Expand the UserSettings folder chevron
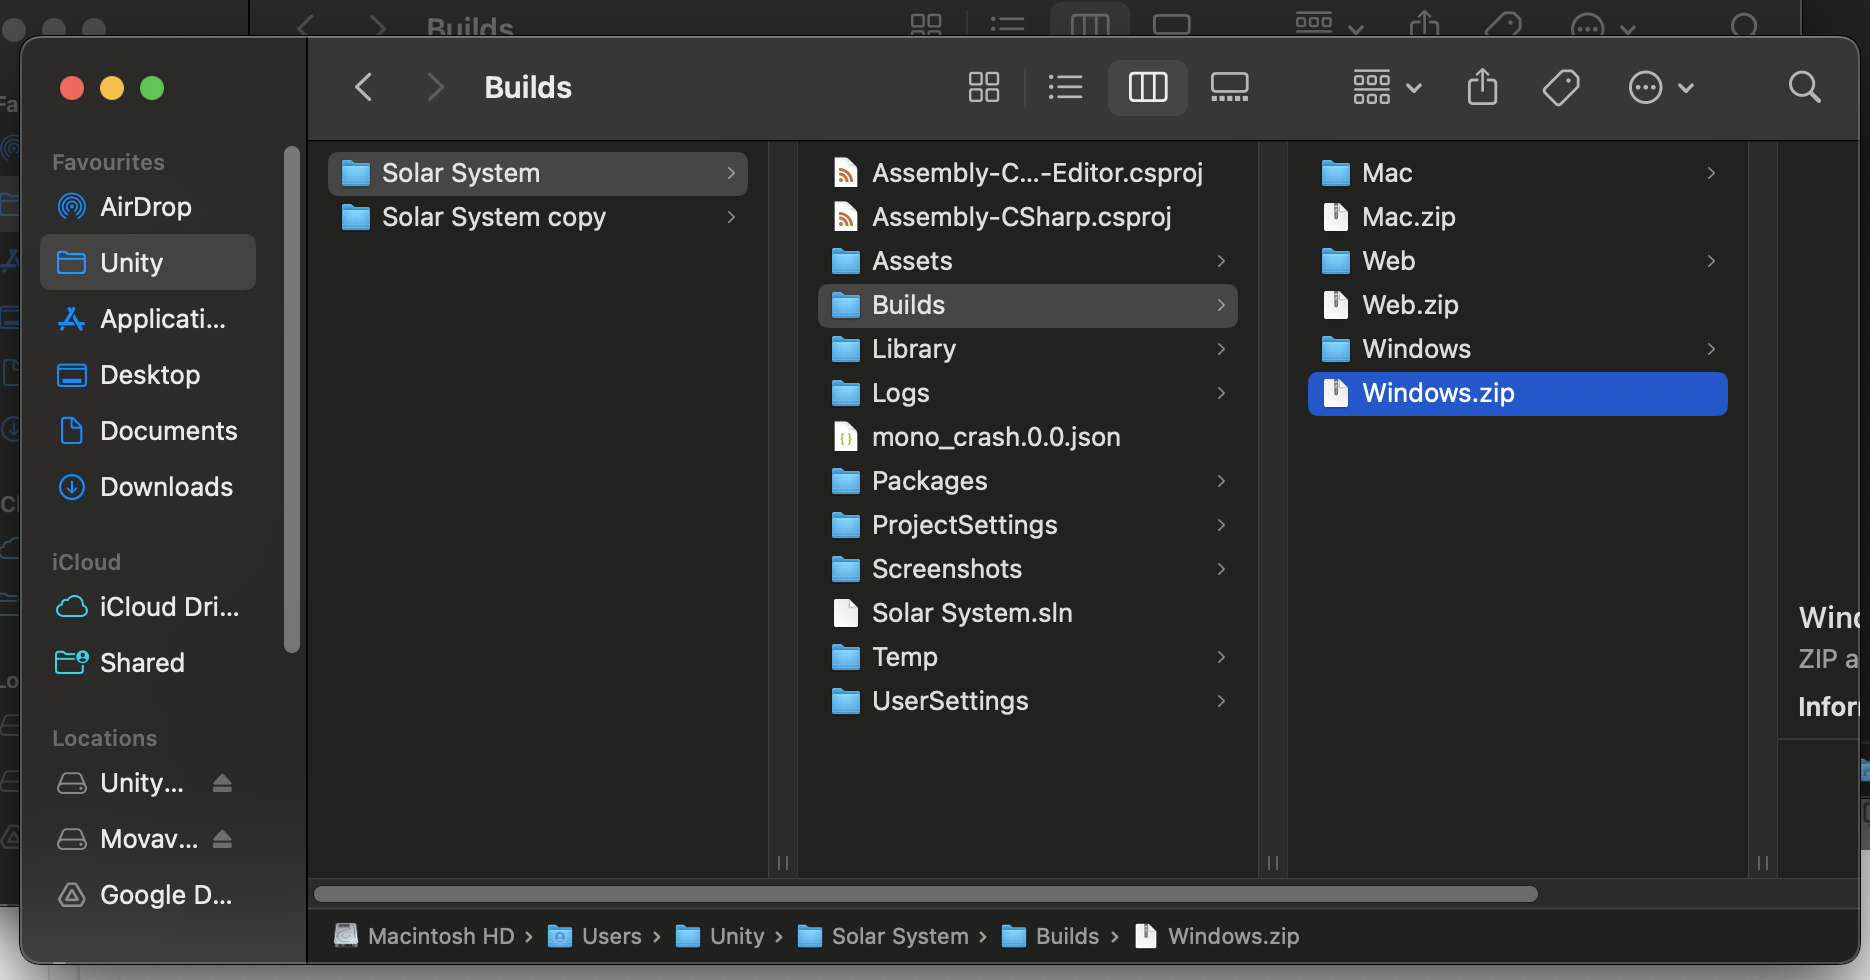The height and width of the screenshot is (980, 1870). 1221,701
